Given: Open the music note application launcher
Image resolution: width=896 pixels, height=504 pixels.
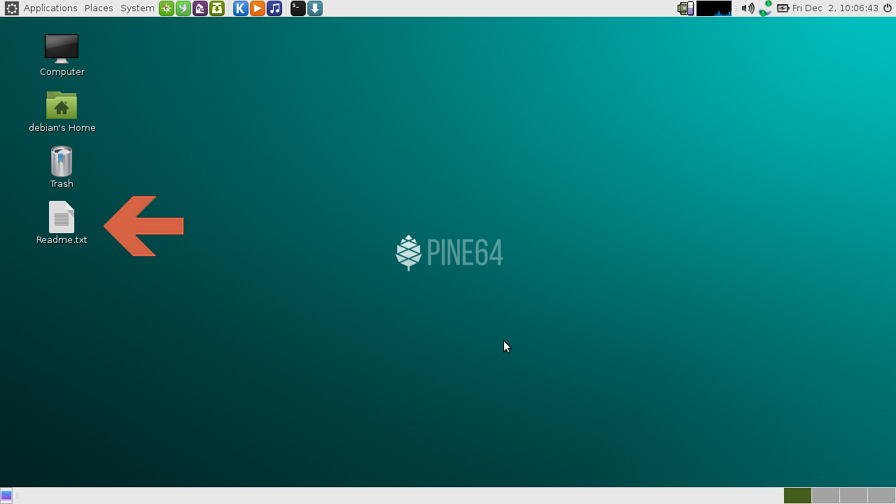Looking at the screenshot, I should click(274, 8).
